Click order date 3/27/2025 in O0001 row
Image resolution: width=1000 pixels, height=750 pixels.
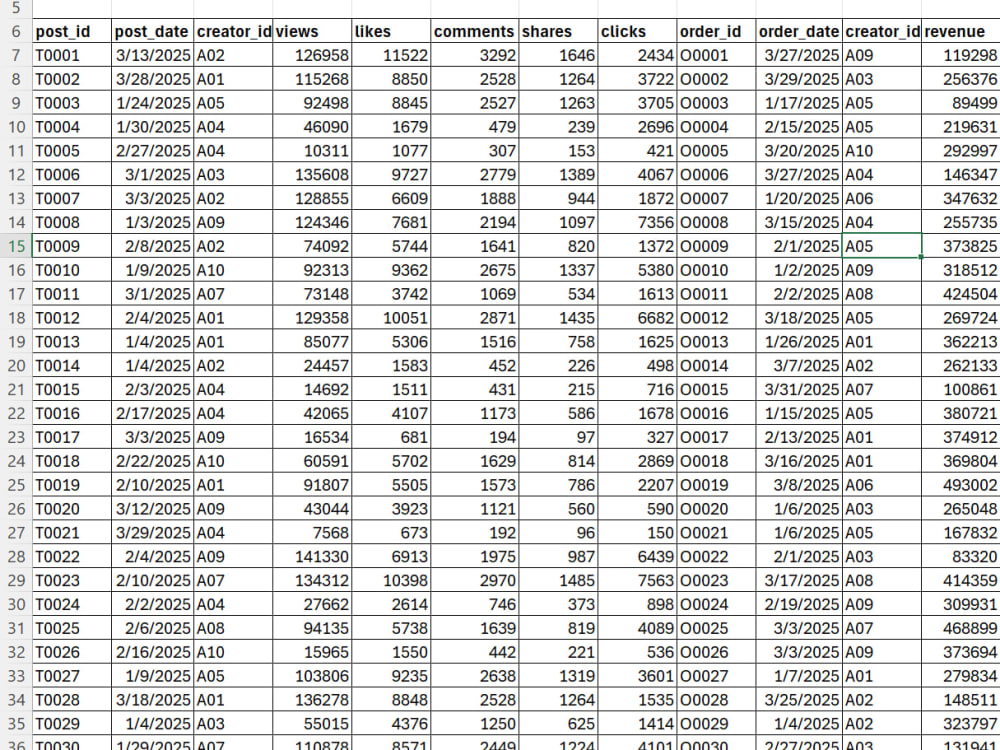coord(798,55)
